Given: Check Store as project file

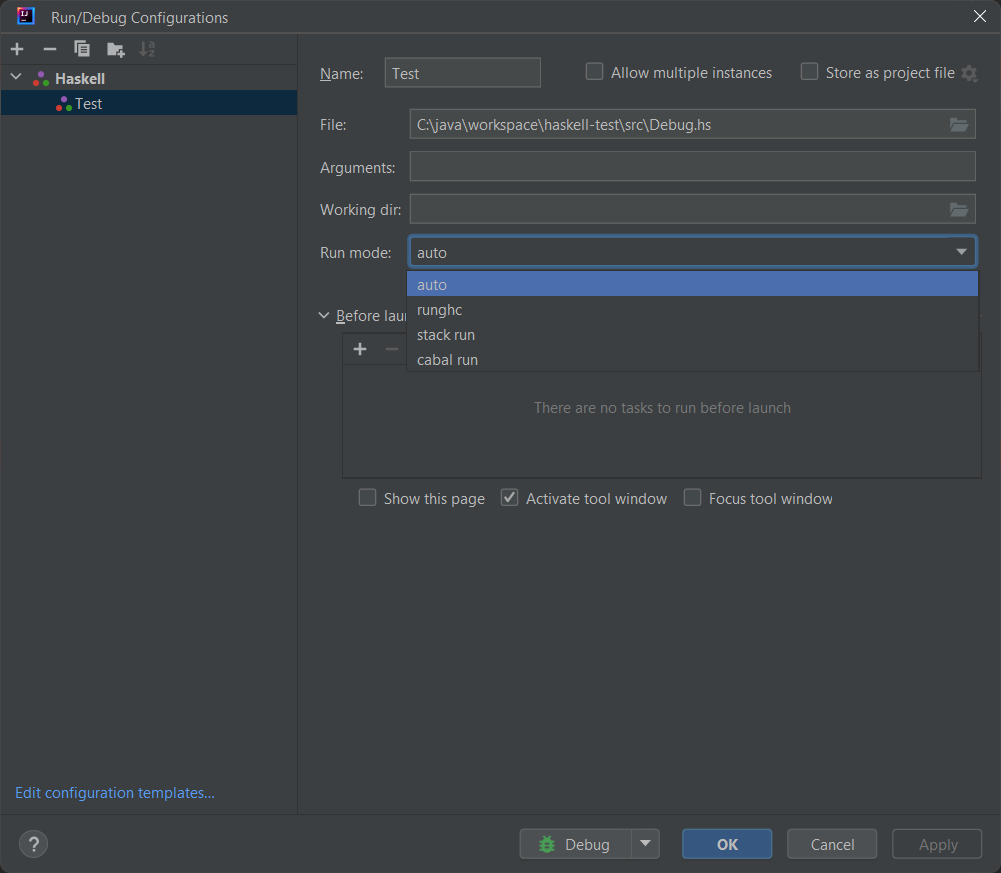Looking at the screenshot, I should point(809,72).
